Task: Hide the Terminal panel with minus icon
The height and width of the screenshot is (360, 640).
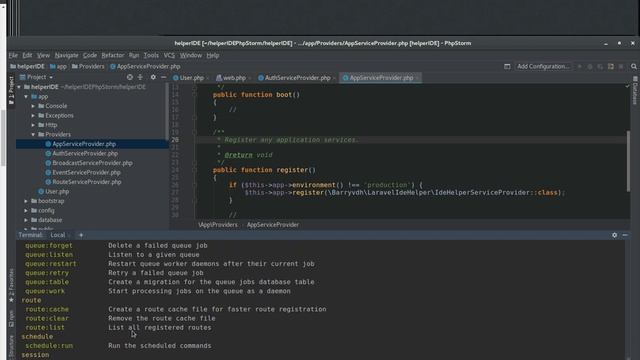Action: pyautogui.click(x=625, y=235)
